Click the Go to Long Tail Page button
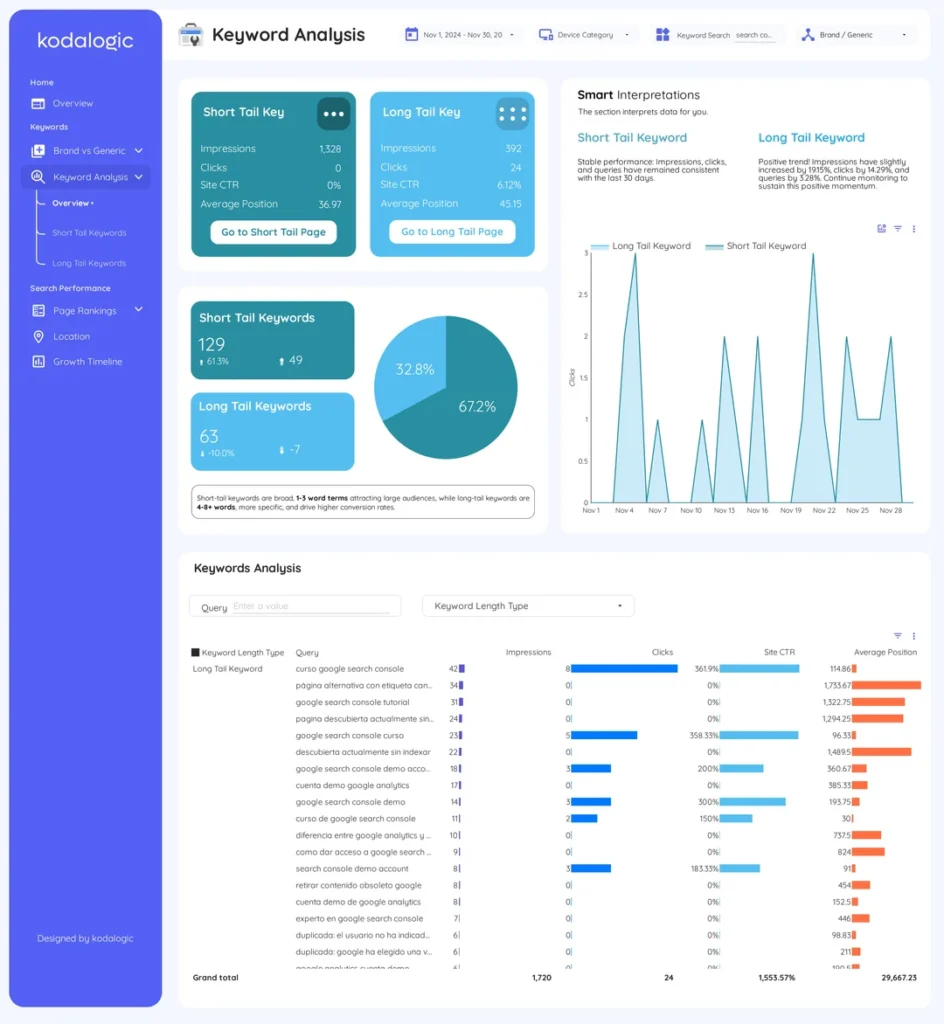Screen dimensions: 944x1024 (452, 232)
